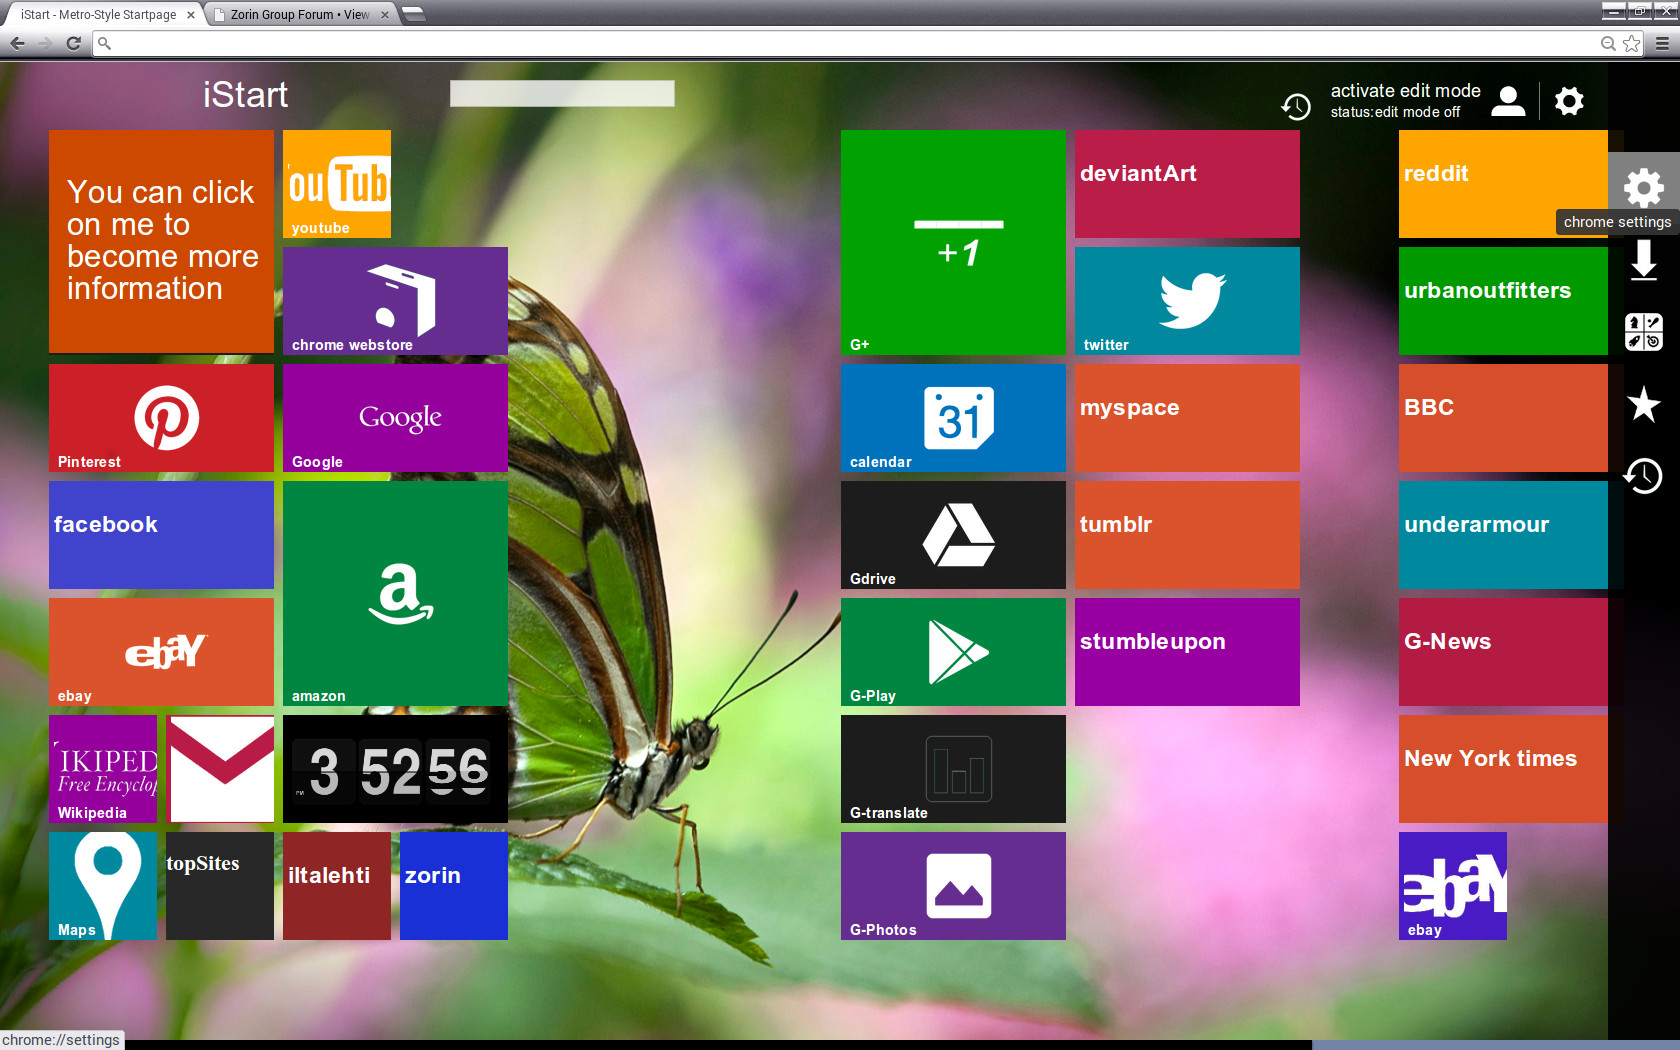The height and width of the screenshot is (1050, 1680).
Task: Open the Pinterest tile
Action: coord(161,417)
